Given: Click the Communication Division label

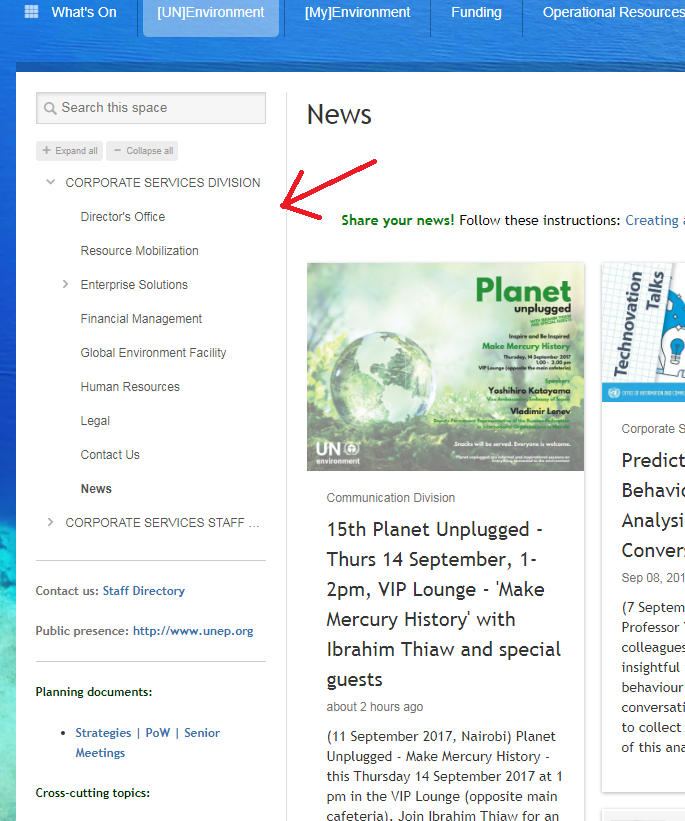Looking at the screenshot, I should (x=391, y=498).
